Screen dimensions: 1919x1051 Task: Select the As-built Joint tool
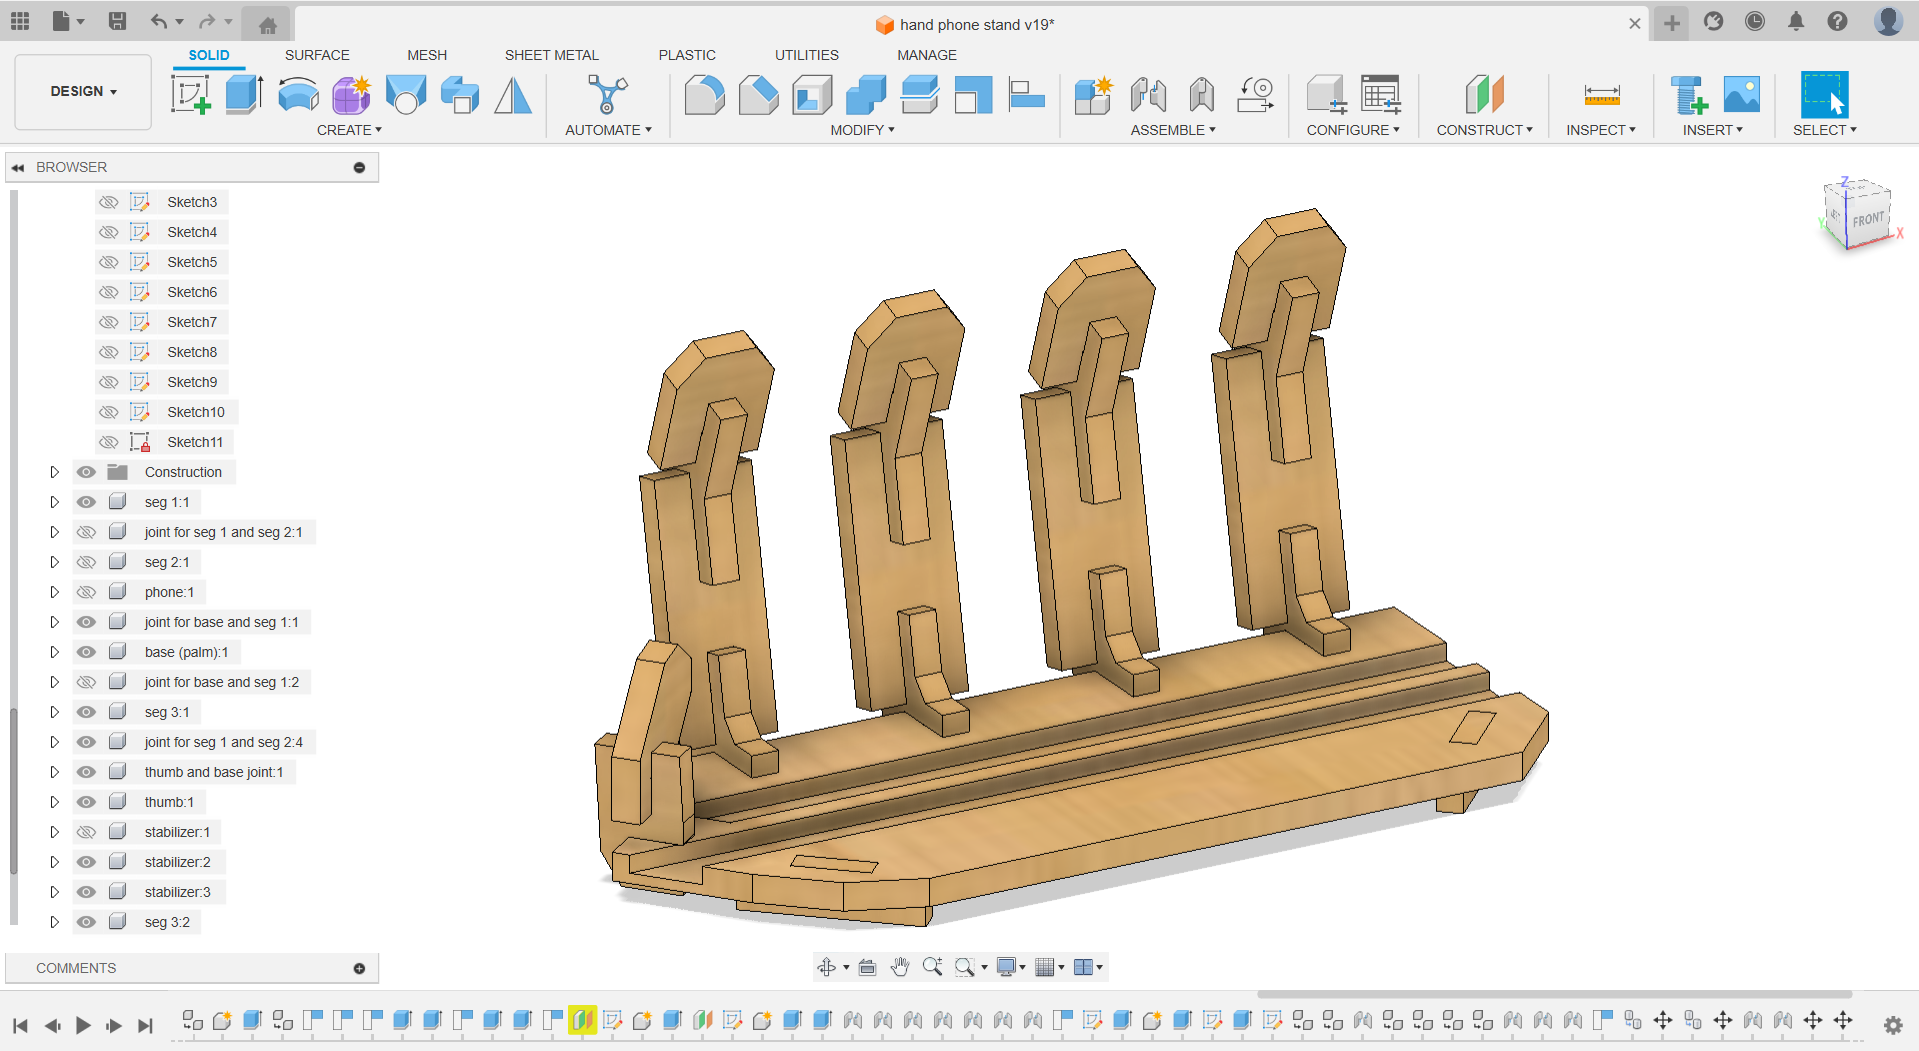(1202, 95)
